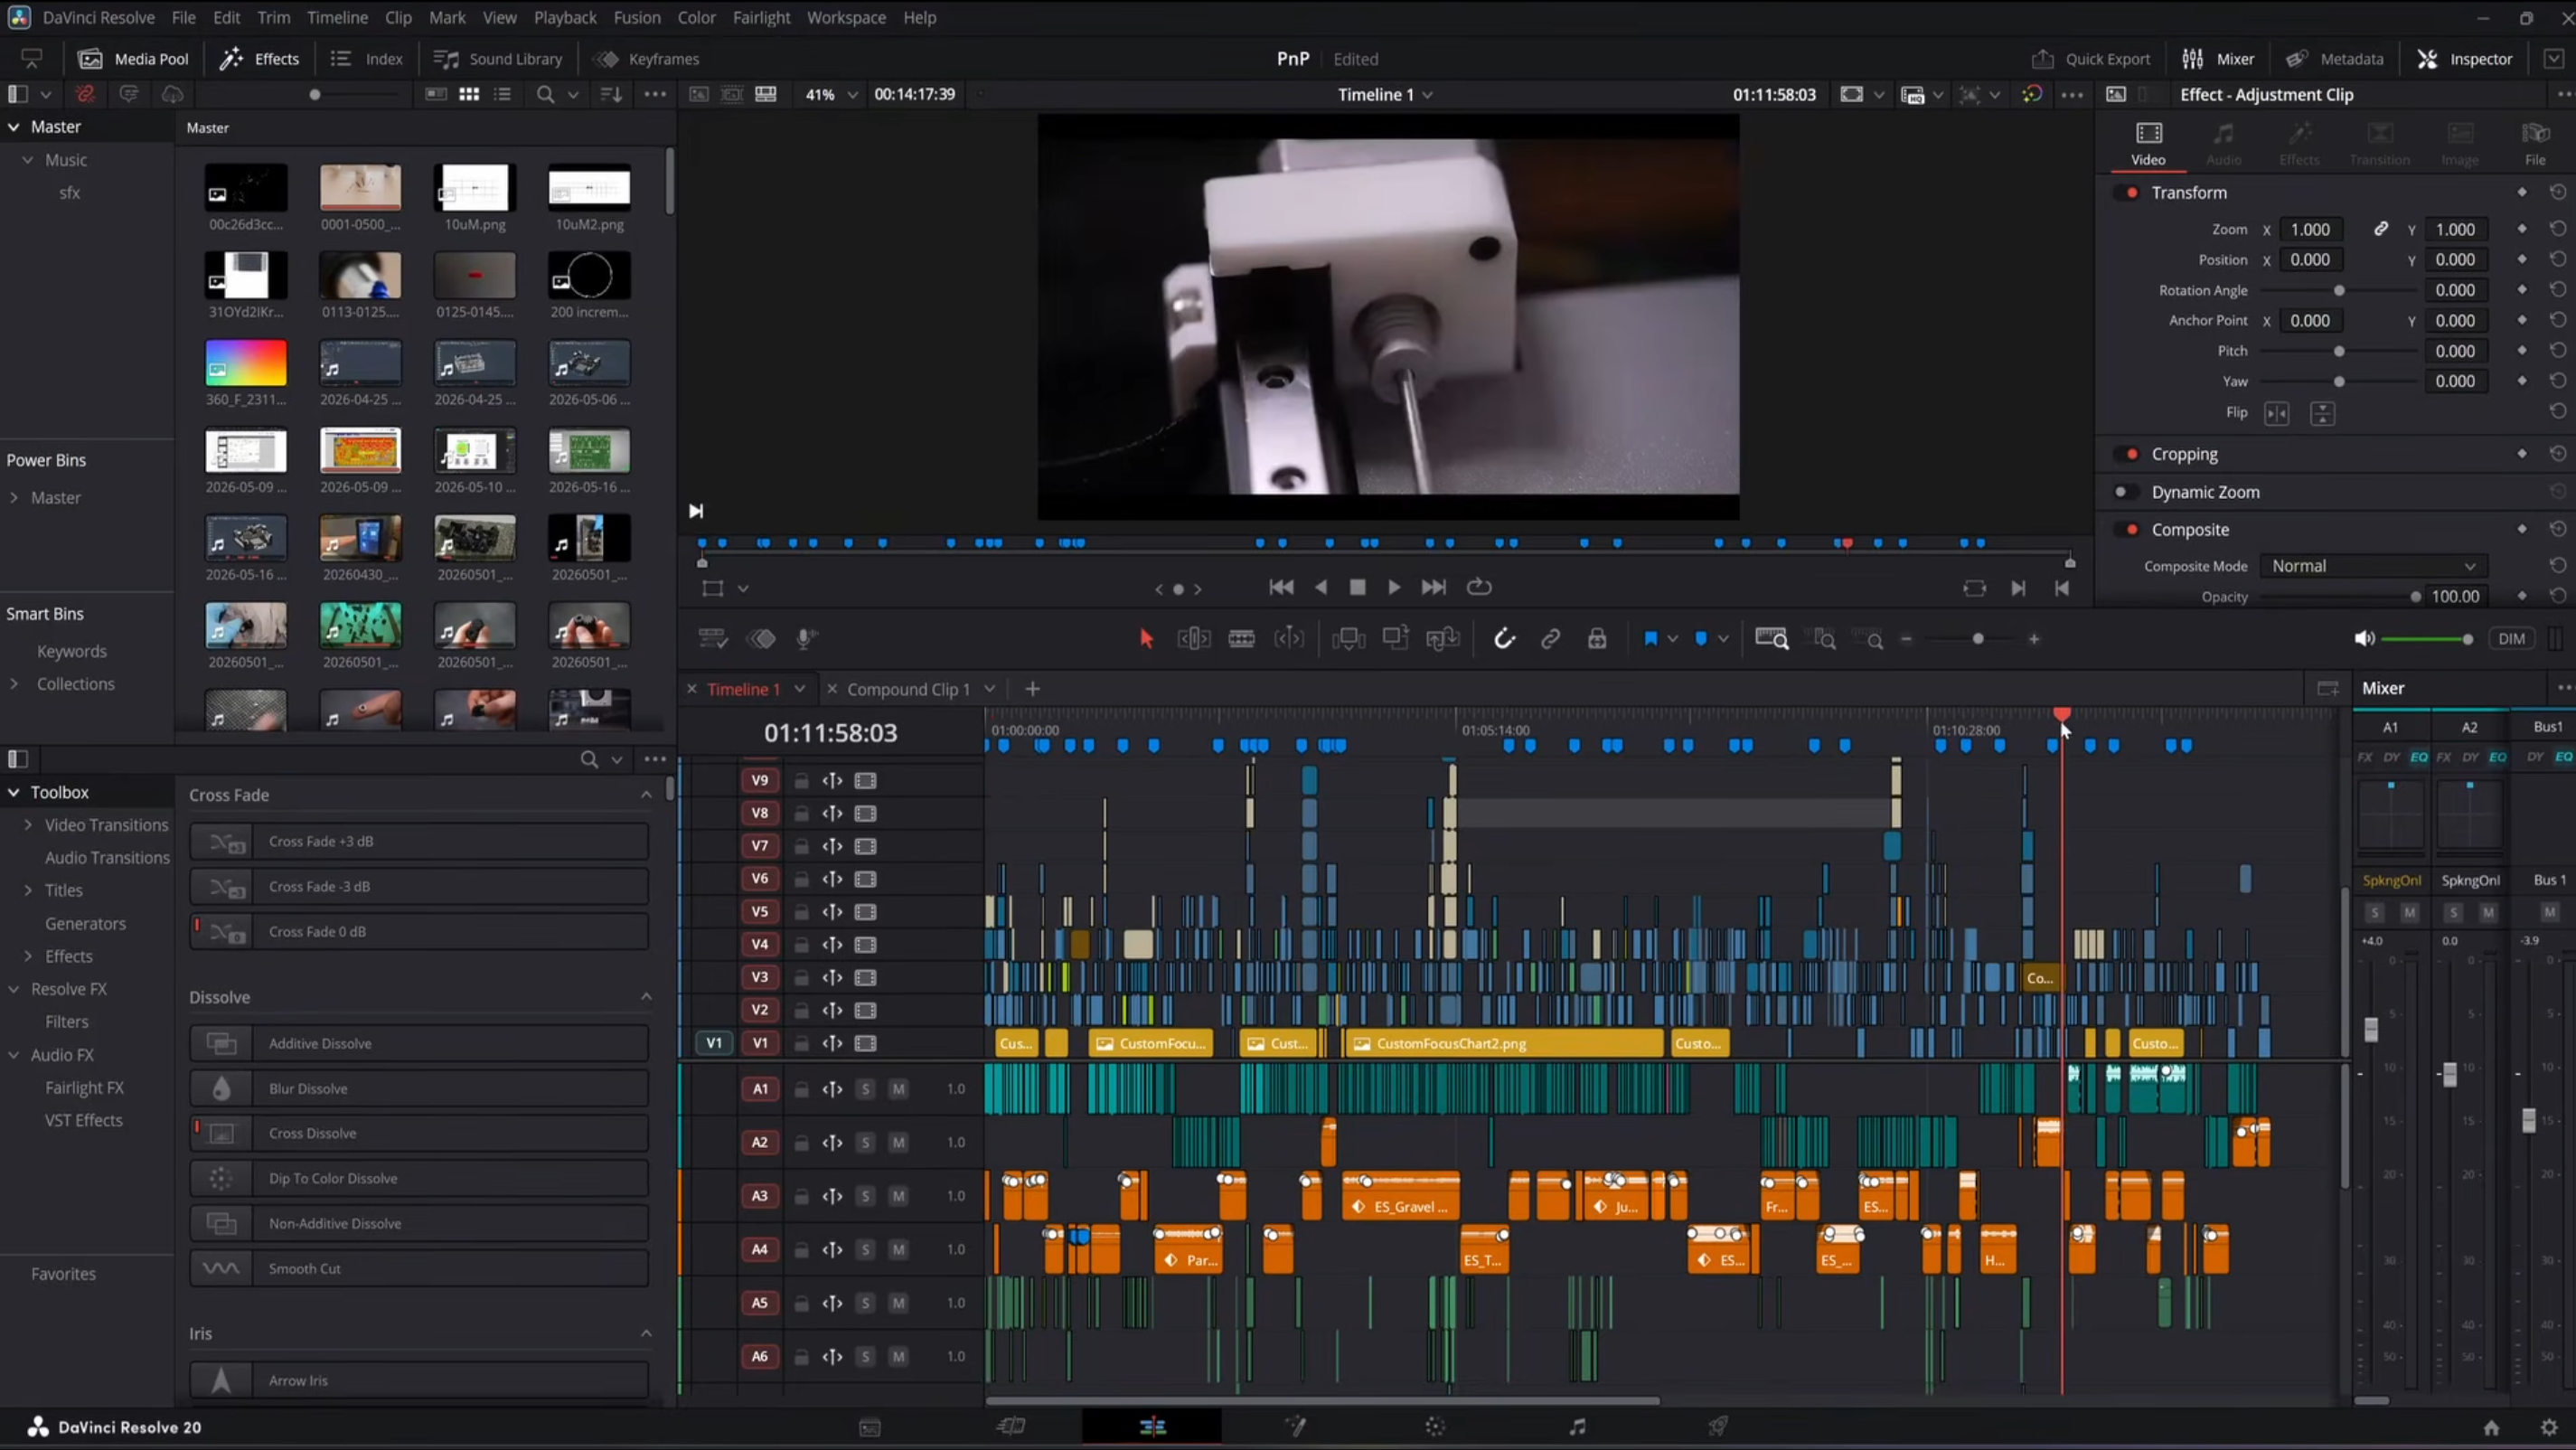Expand Video Transitions in Toolbox
Viewport: 2576px width, 1450px height.
tap(28, 825)
